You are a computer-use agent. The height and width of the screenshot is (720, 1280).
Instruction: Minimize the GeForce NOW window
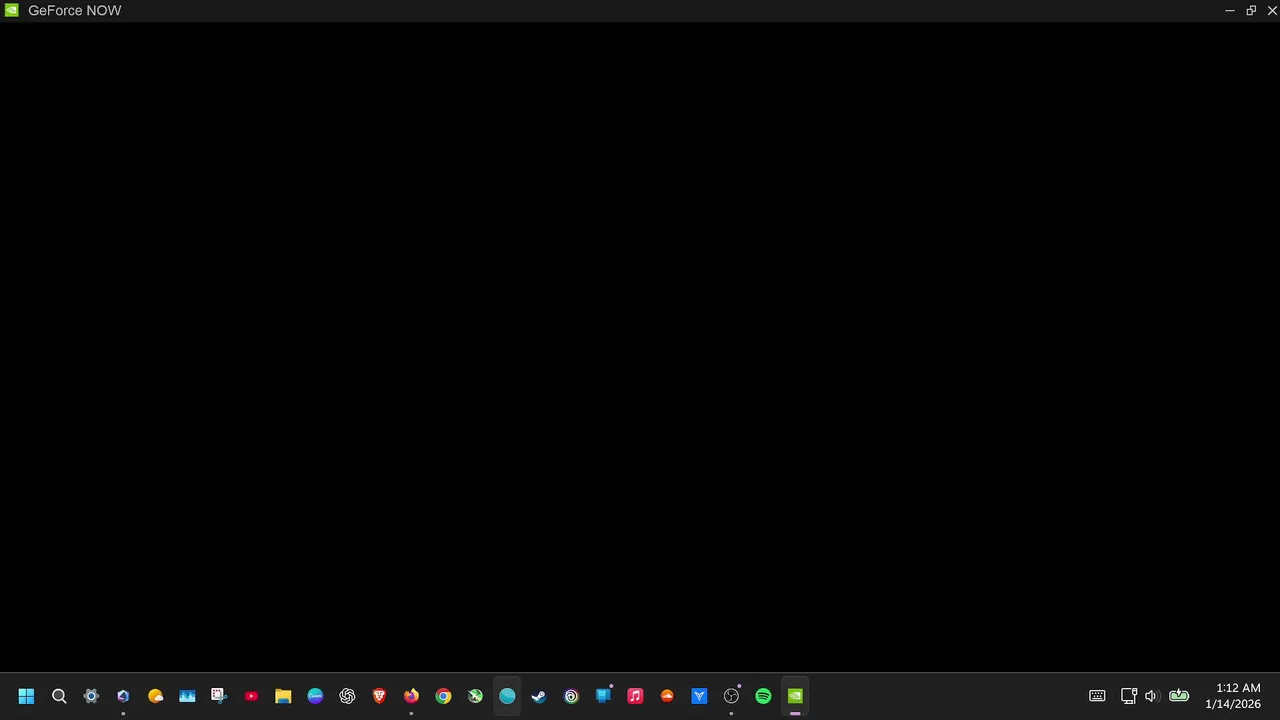[1229, 10]
